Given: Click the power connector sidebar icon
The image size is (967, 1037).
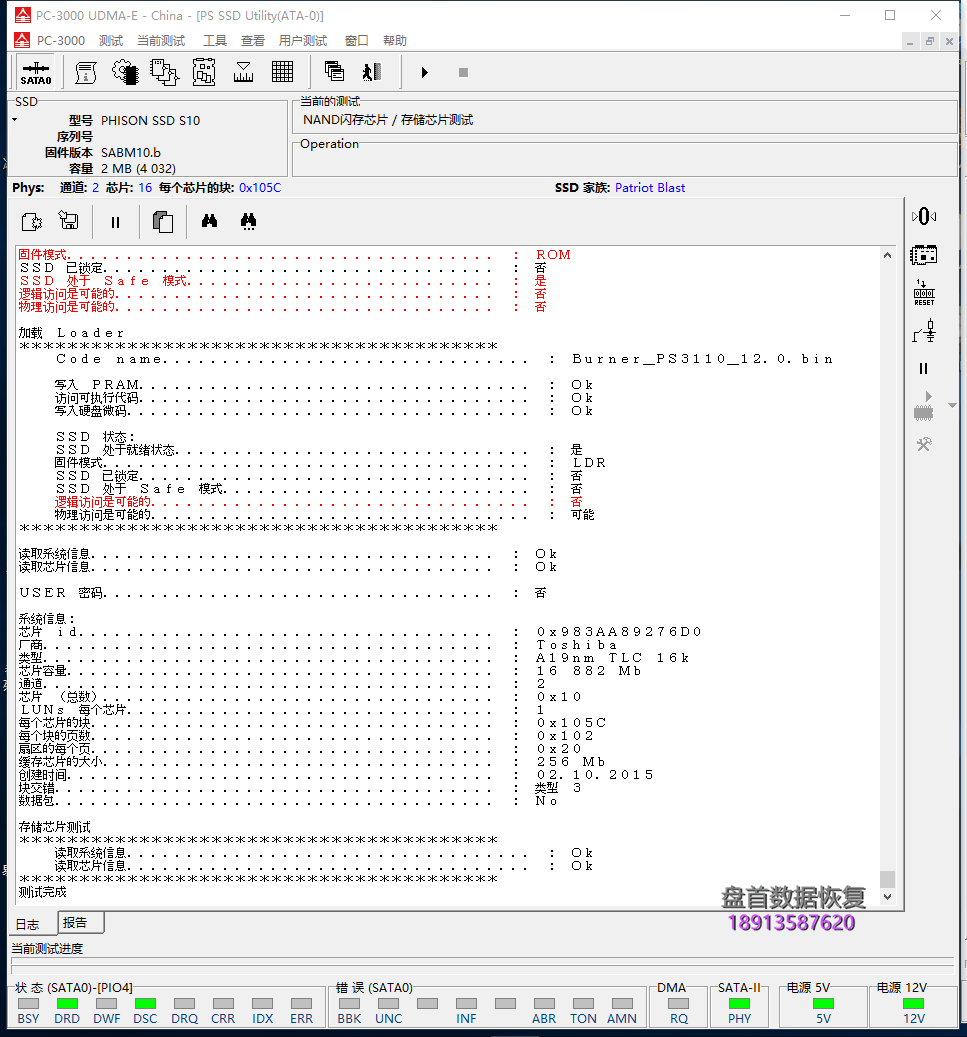Looking at the screenshot, I should click(x=924, y=331).
